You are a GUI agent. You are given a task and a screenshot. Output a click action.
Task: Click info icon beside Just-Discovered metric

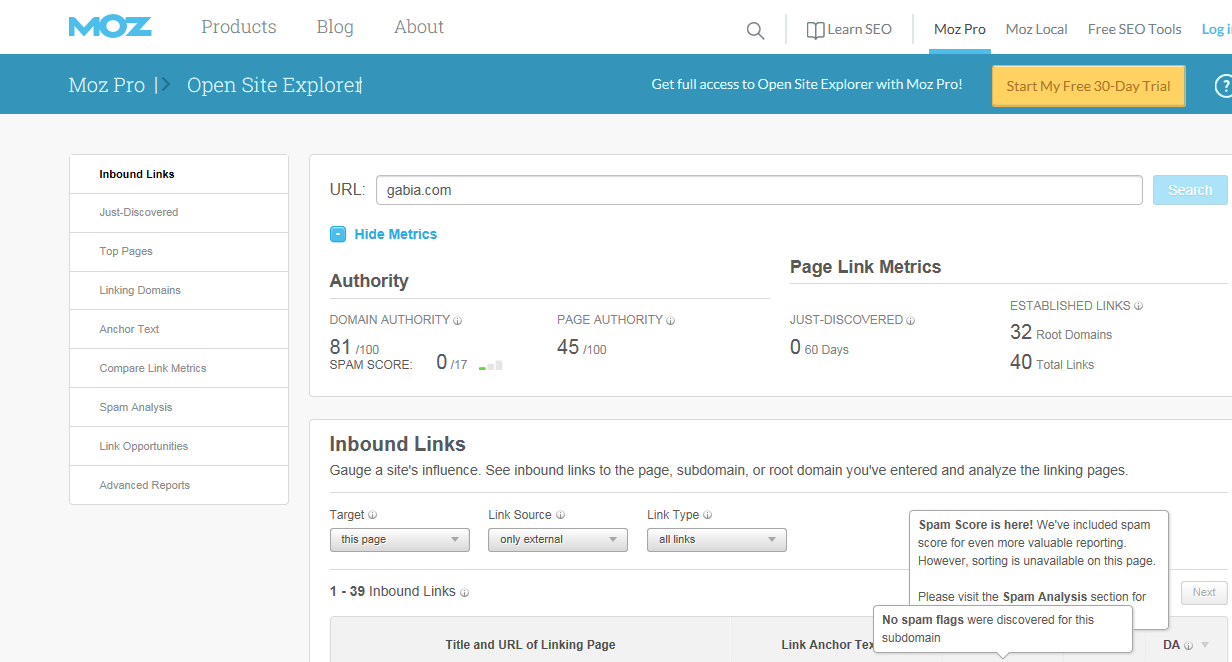point(910,321)
